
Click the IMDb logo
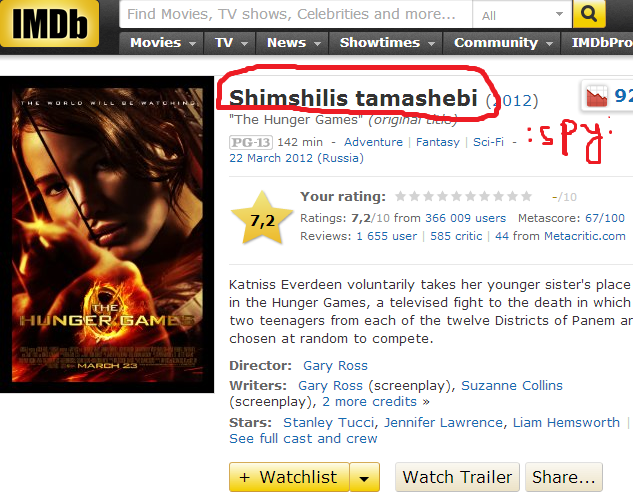pos(49,23)
